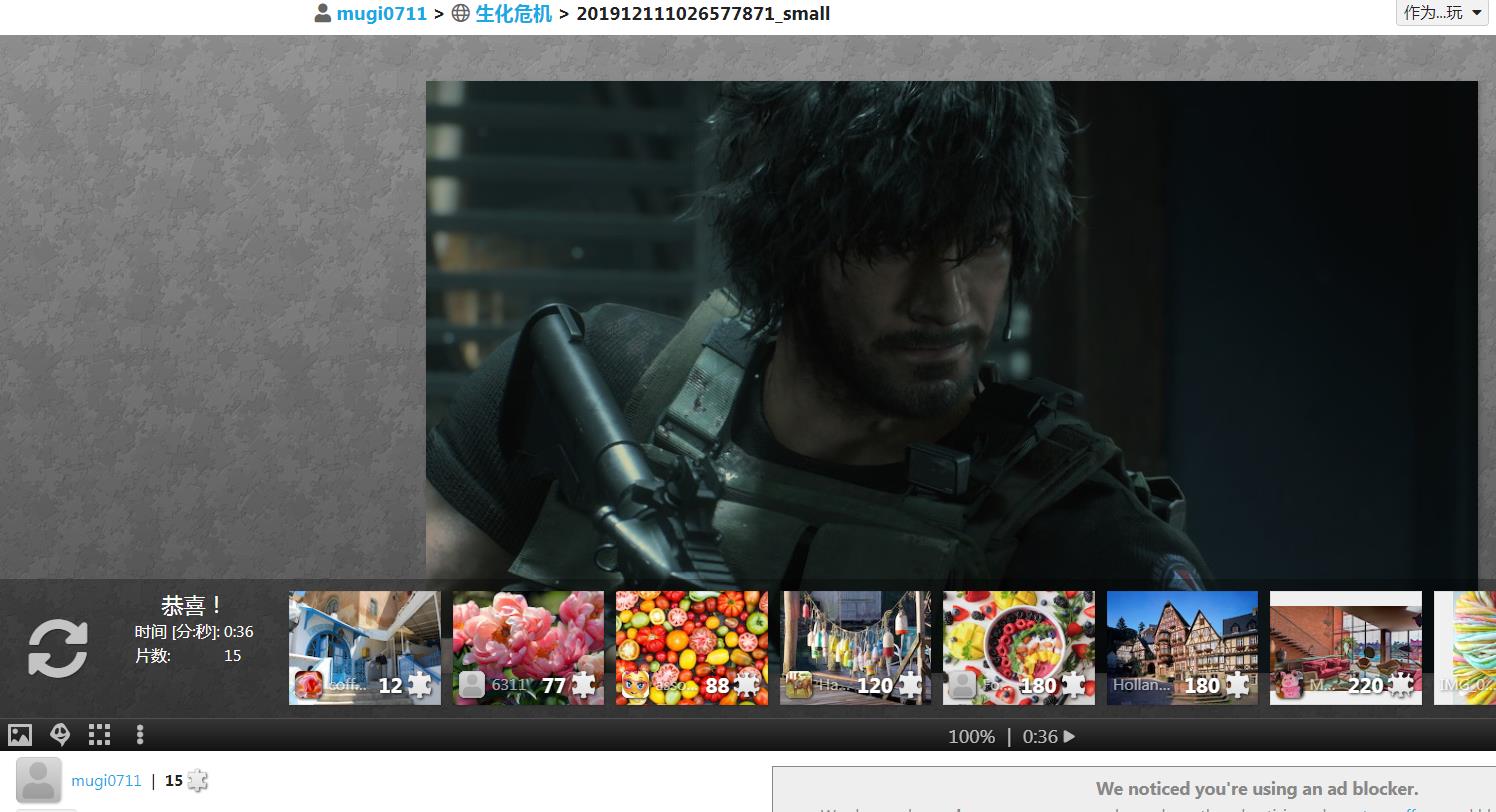Select the 88-piece tomatoes puzzle thumbnail

pyautogui.click(x=691, y=647)
